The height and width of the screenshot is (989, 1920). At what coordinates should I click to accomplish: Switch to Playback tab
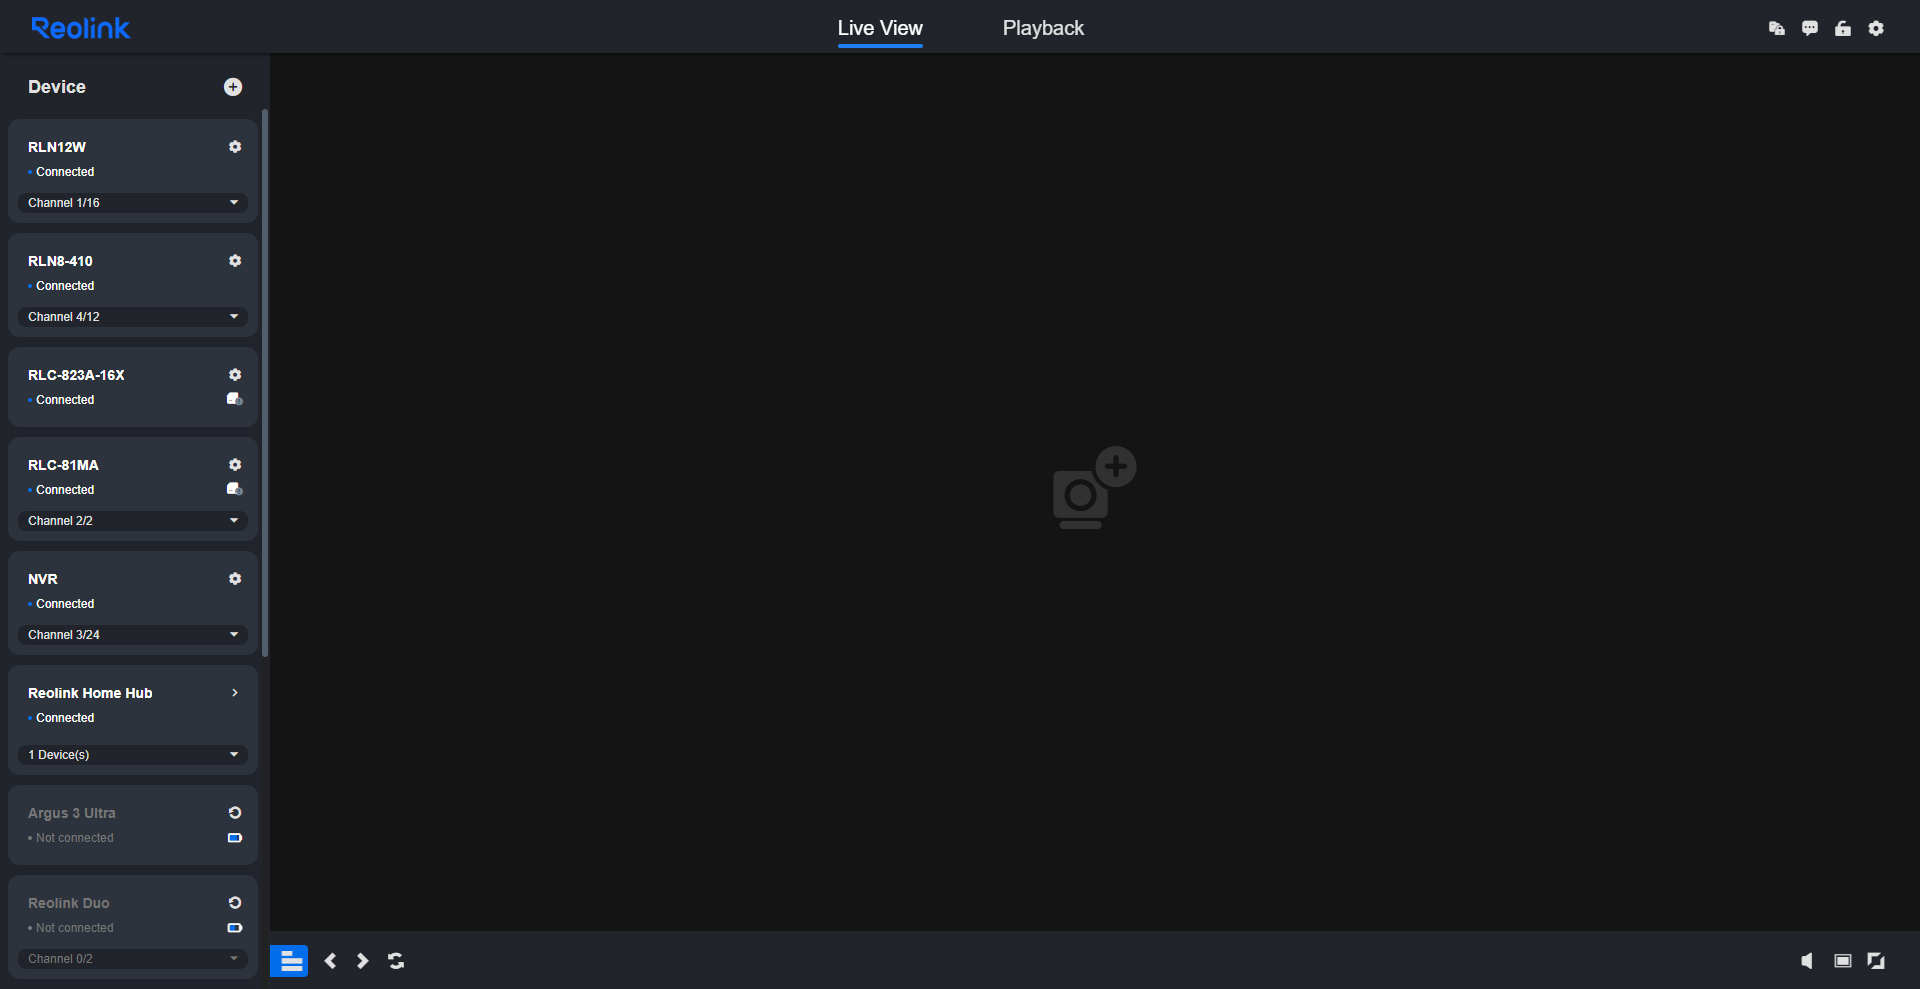(1043, 28)
